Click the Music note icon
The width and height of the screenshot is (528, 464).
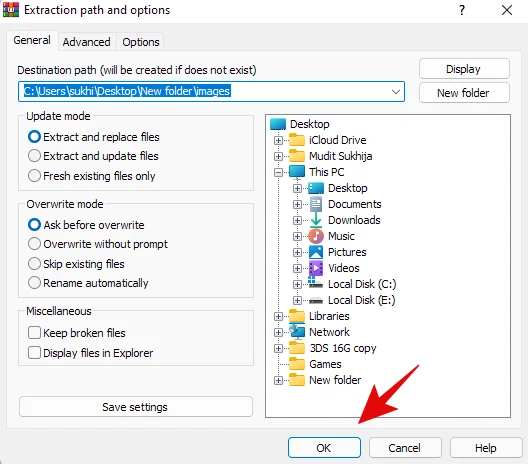[x=316, y=236]
